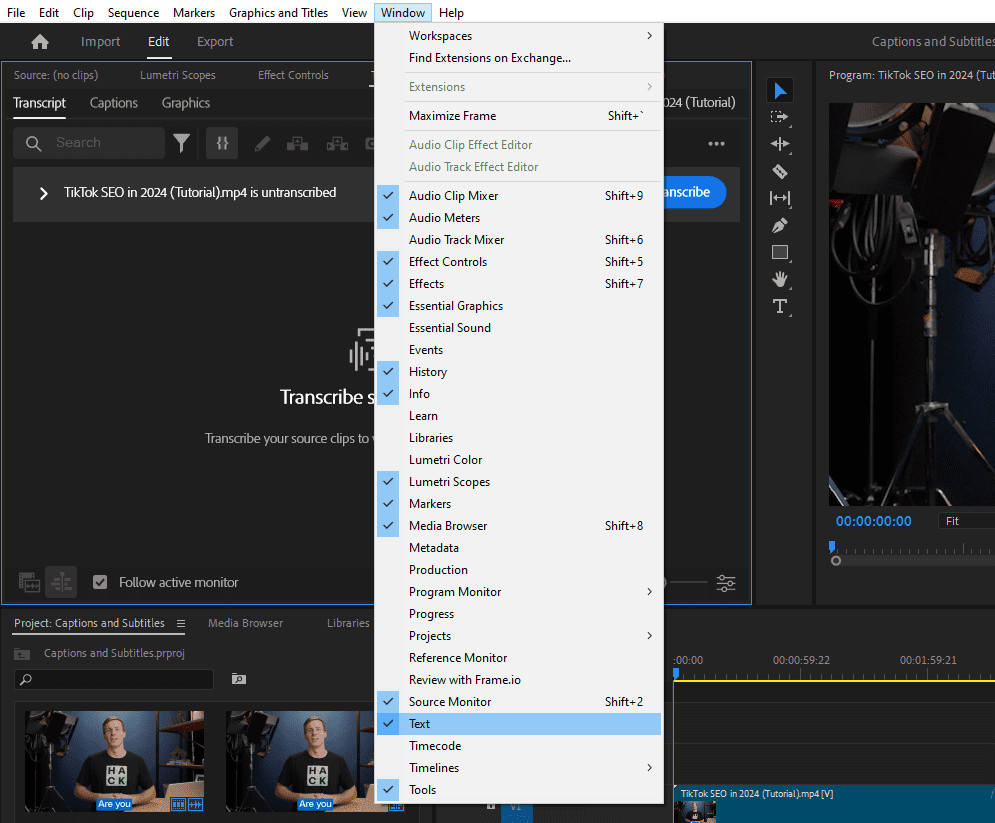This screenshot has width=995, height=823.
Task: Switch to the Captions tab
Action: [114, 103]
